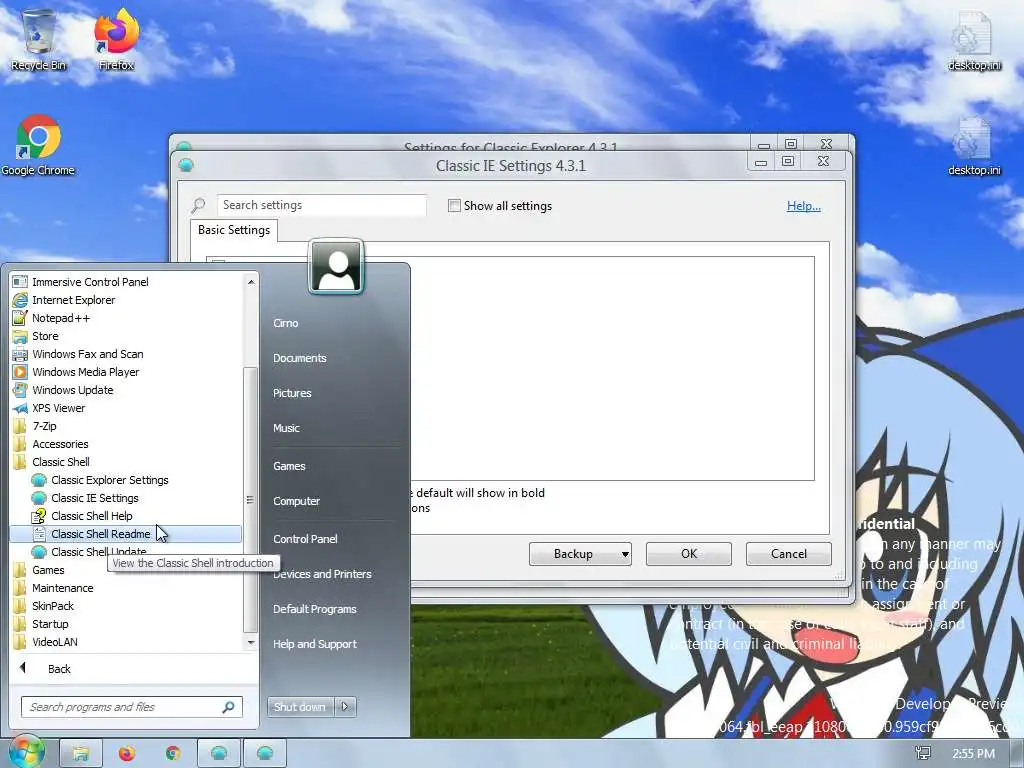Viewport: 1024px width, 768px height.
Task: Click the user account picture in start menu
Action: point(336,266)
